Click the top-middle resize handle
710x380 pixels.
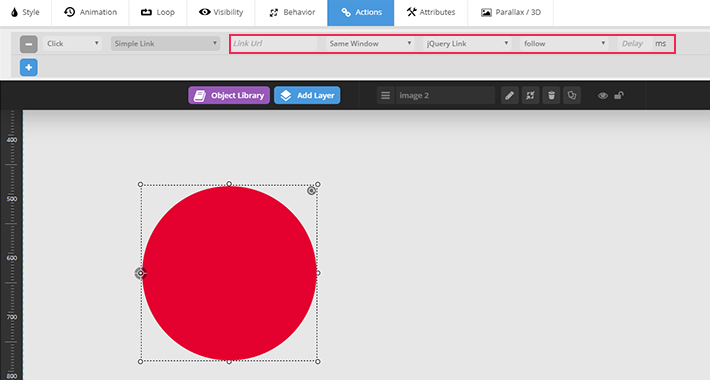[229, 184]
